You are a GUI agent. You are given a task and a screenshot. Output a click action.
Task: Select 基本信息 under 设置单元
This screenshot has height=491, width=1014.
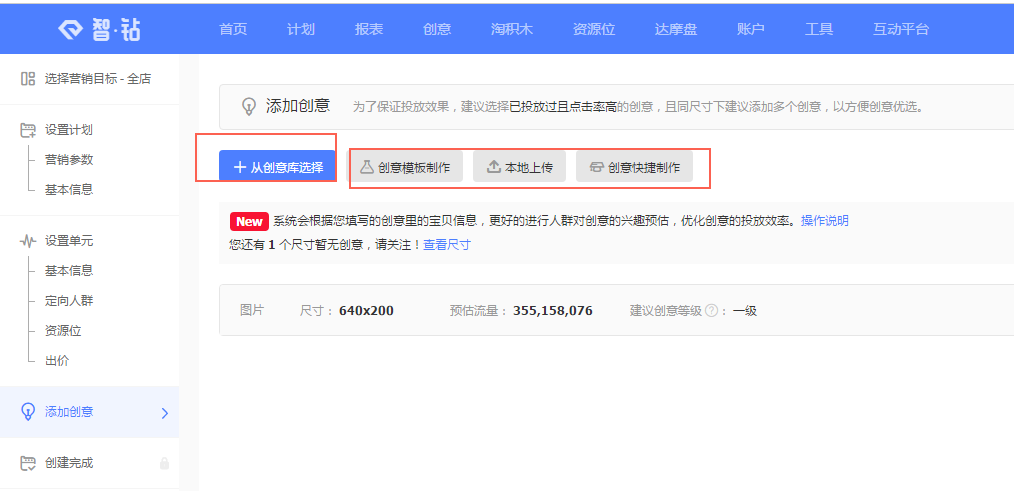(x=69, y=270)
